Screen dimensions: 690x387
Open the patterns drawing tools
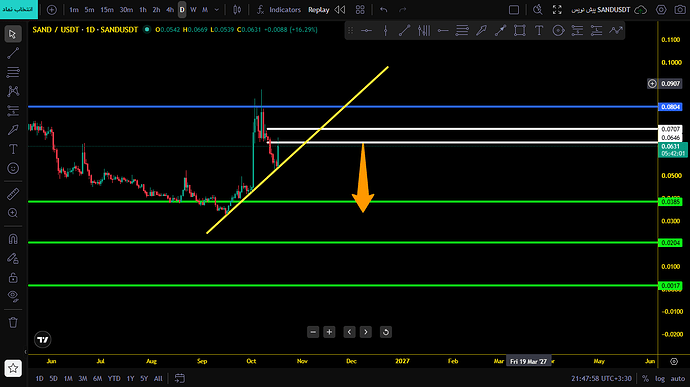[x=13, y=91]
